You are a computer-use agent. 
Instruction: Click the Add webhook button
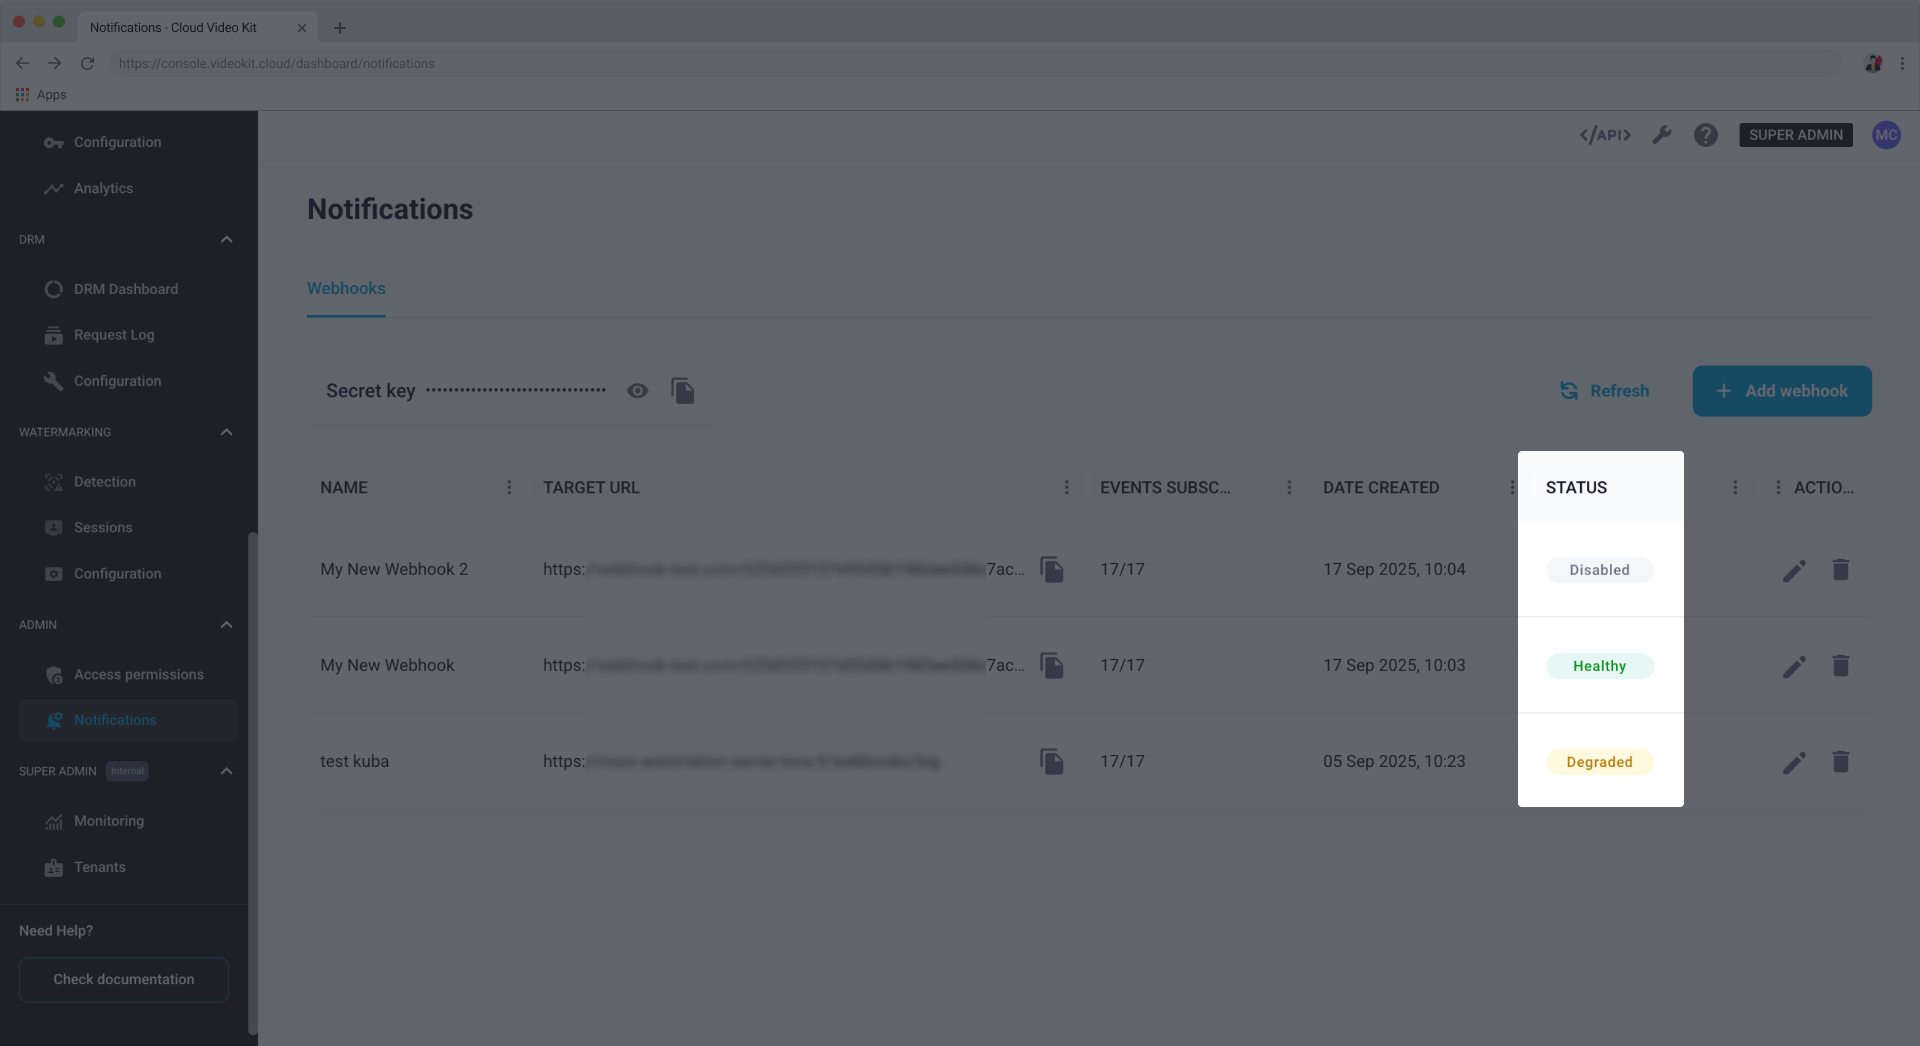tap(1781, 390)
